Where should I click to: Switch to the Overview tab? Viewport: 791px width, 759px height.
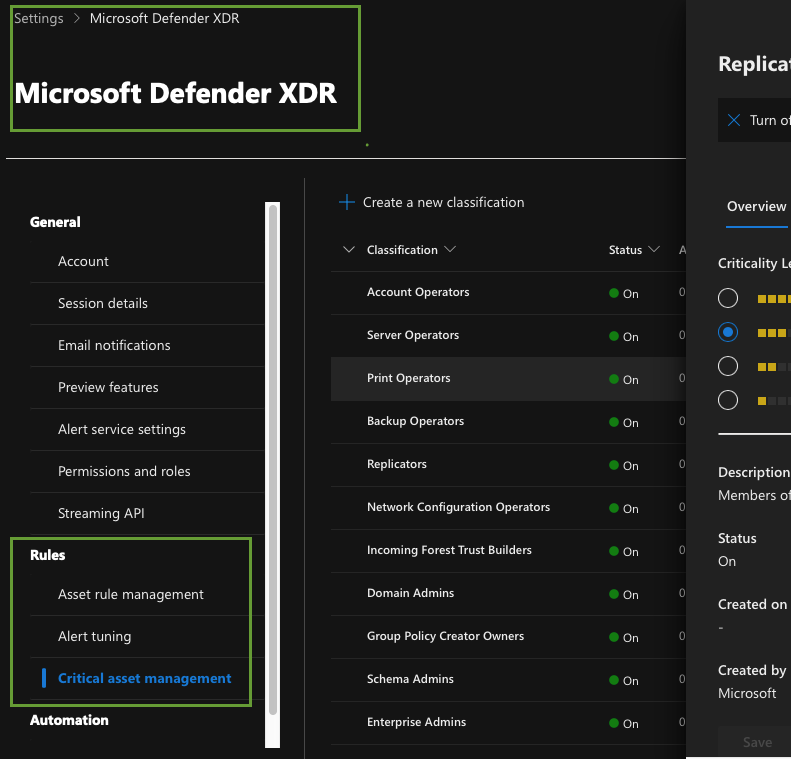[756, 206]
